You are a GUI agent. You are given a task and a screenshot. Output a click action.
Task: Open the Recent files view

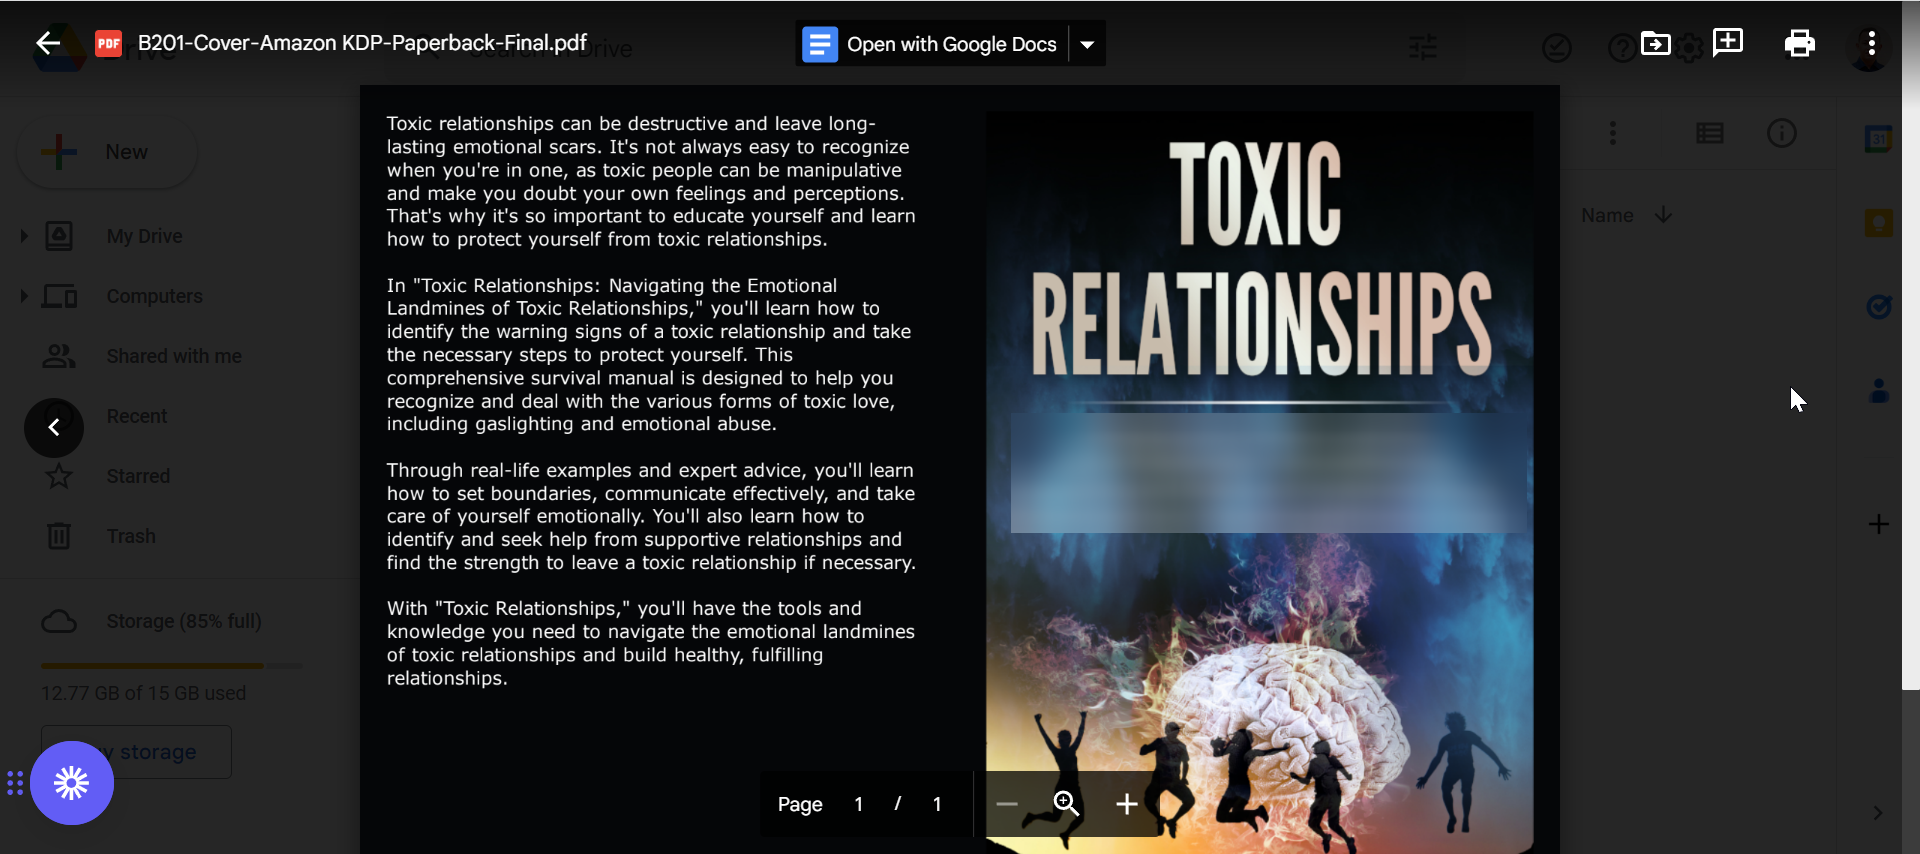137,416
